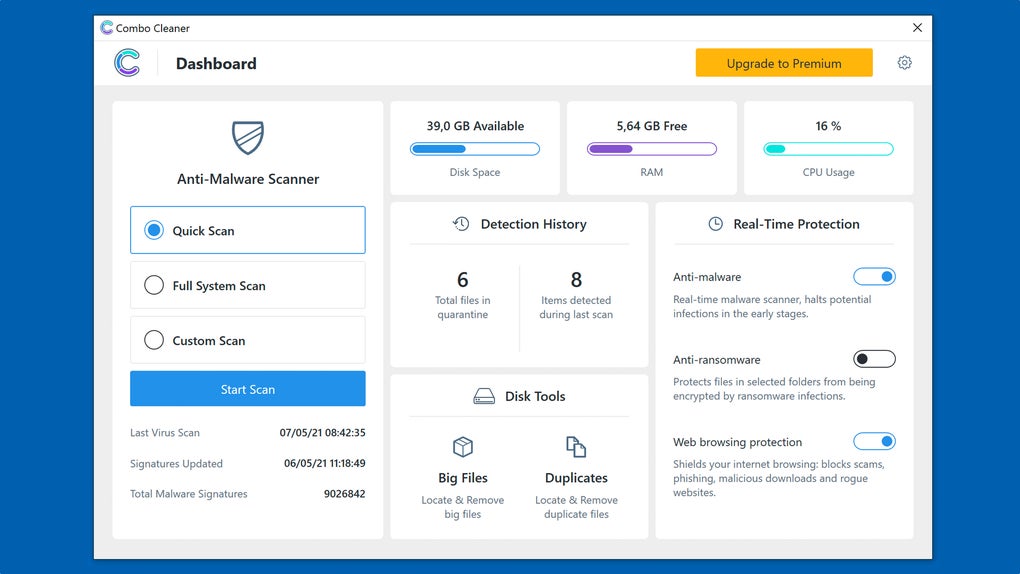
Task: Click the Disk Space progress bar
Action: coord(475,149)
